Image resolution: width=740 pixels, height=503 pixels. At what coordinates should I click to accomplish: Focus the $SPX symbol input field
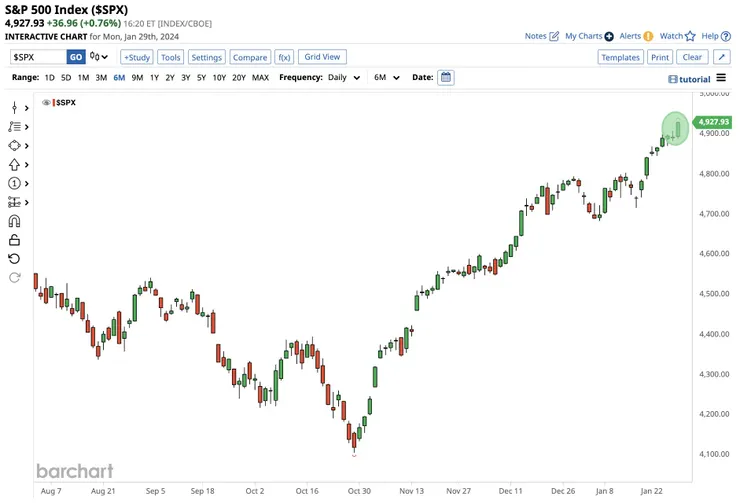pos(39,57)
